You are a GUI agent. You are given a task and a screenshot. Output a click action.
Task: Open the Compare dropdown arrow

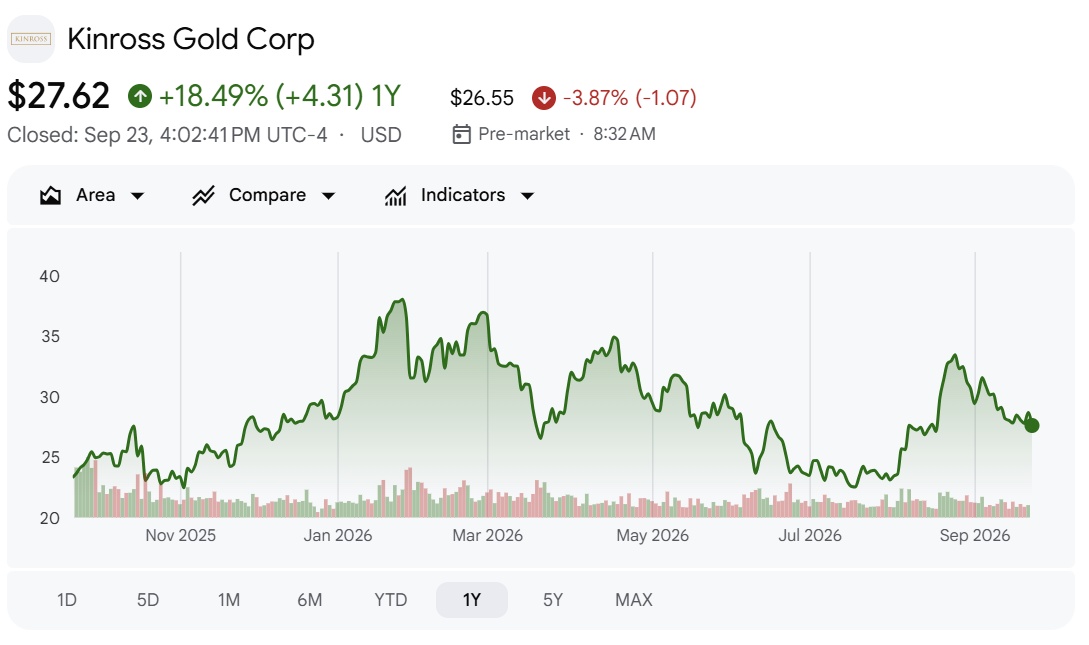click(x=329, y=196)
